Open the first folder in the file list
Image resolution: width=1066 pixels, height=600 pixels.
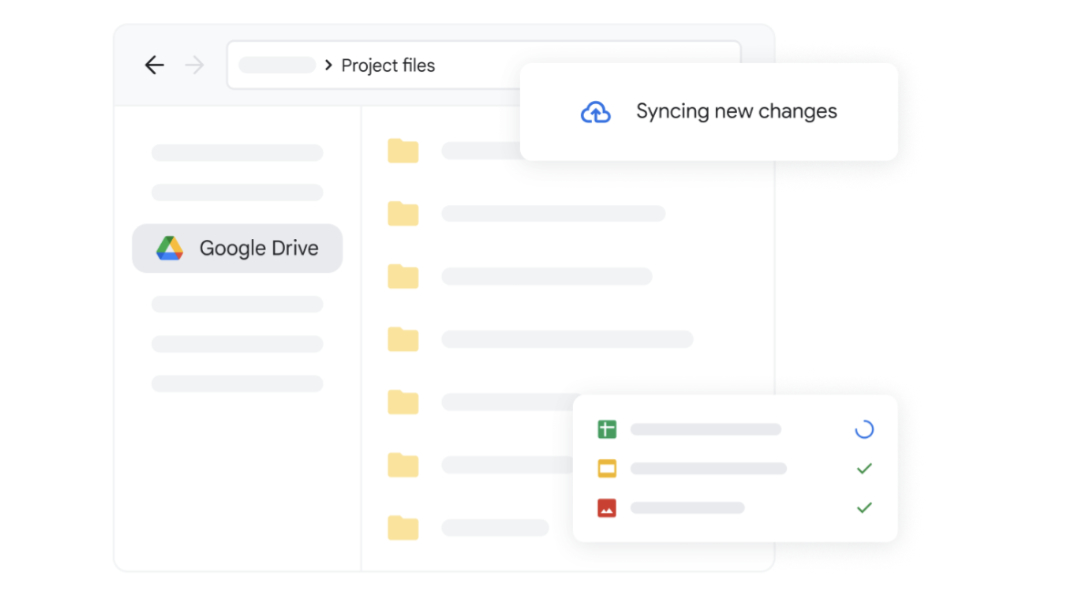402,150
